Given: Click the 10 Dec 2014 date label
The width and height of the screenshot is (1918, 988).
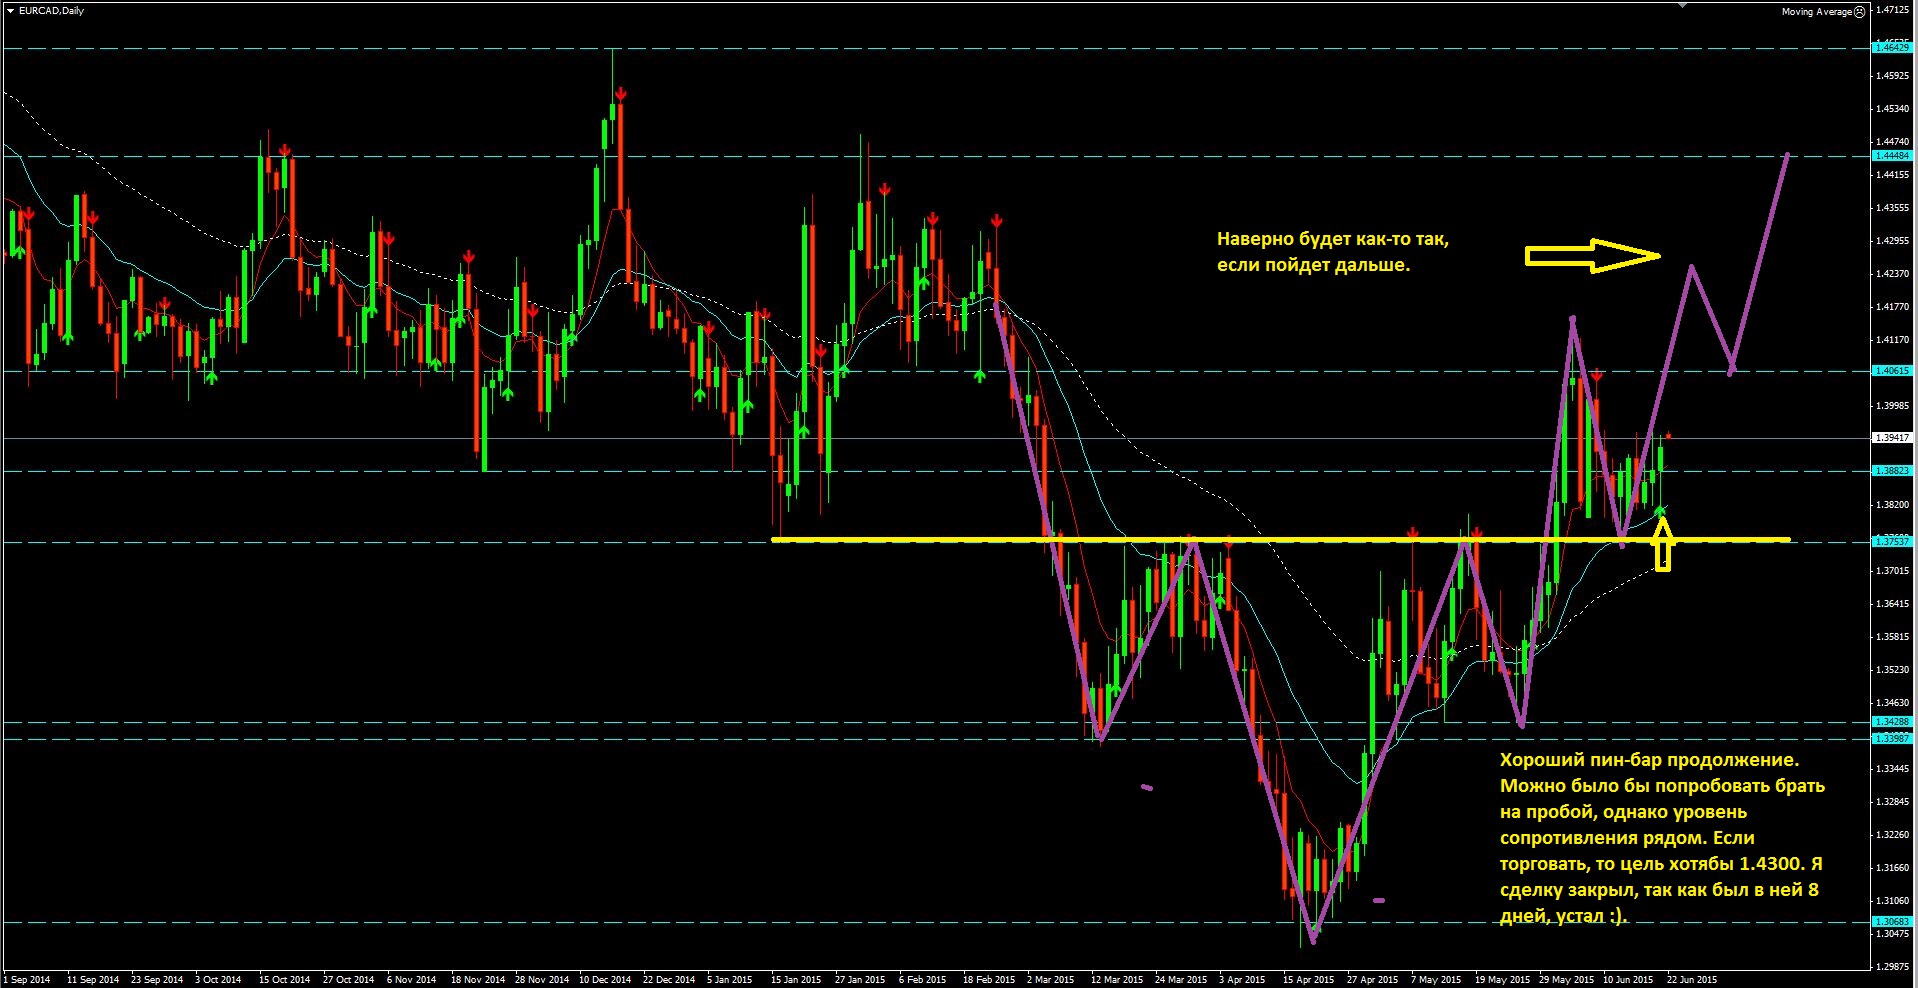Looking at the screenshot, I should click(x=605, y=979).
